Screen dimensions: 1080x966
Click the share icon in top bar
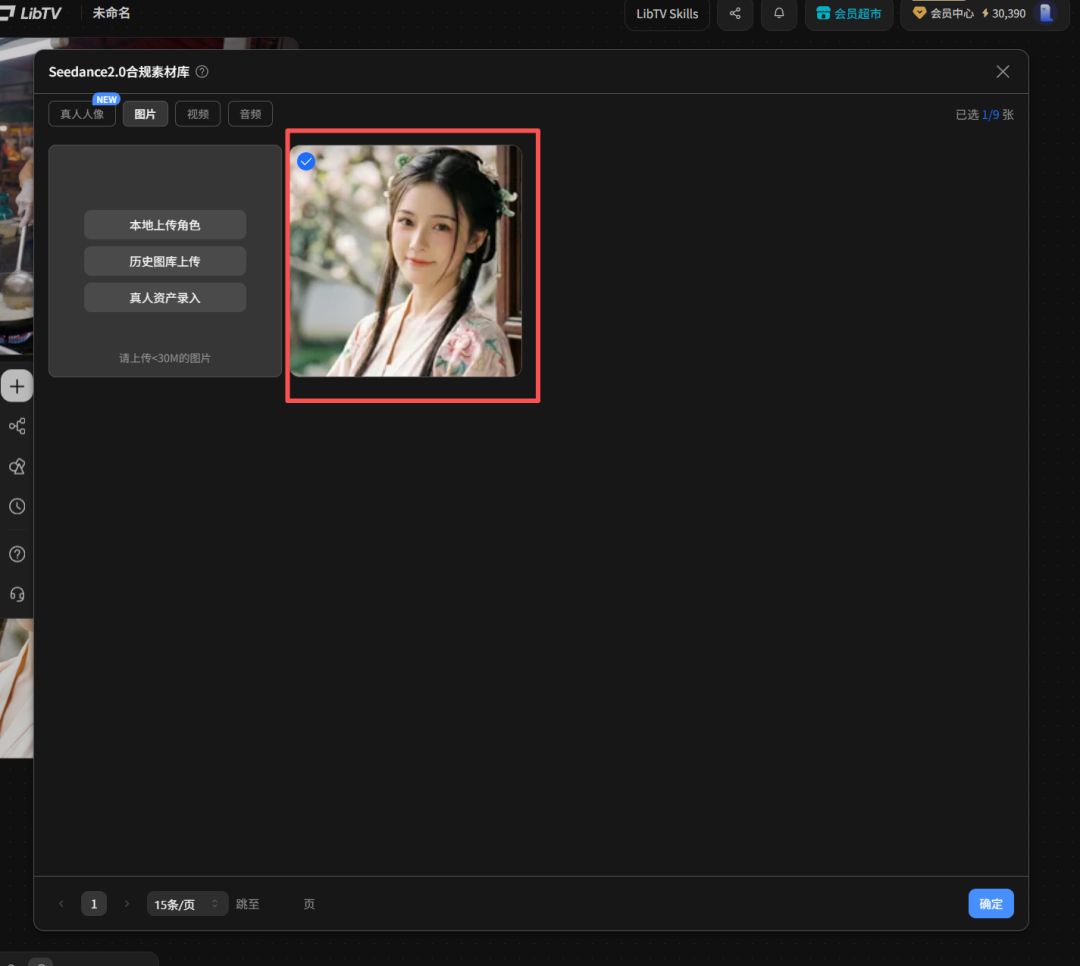tap(735, 14)
